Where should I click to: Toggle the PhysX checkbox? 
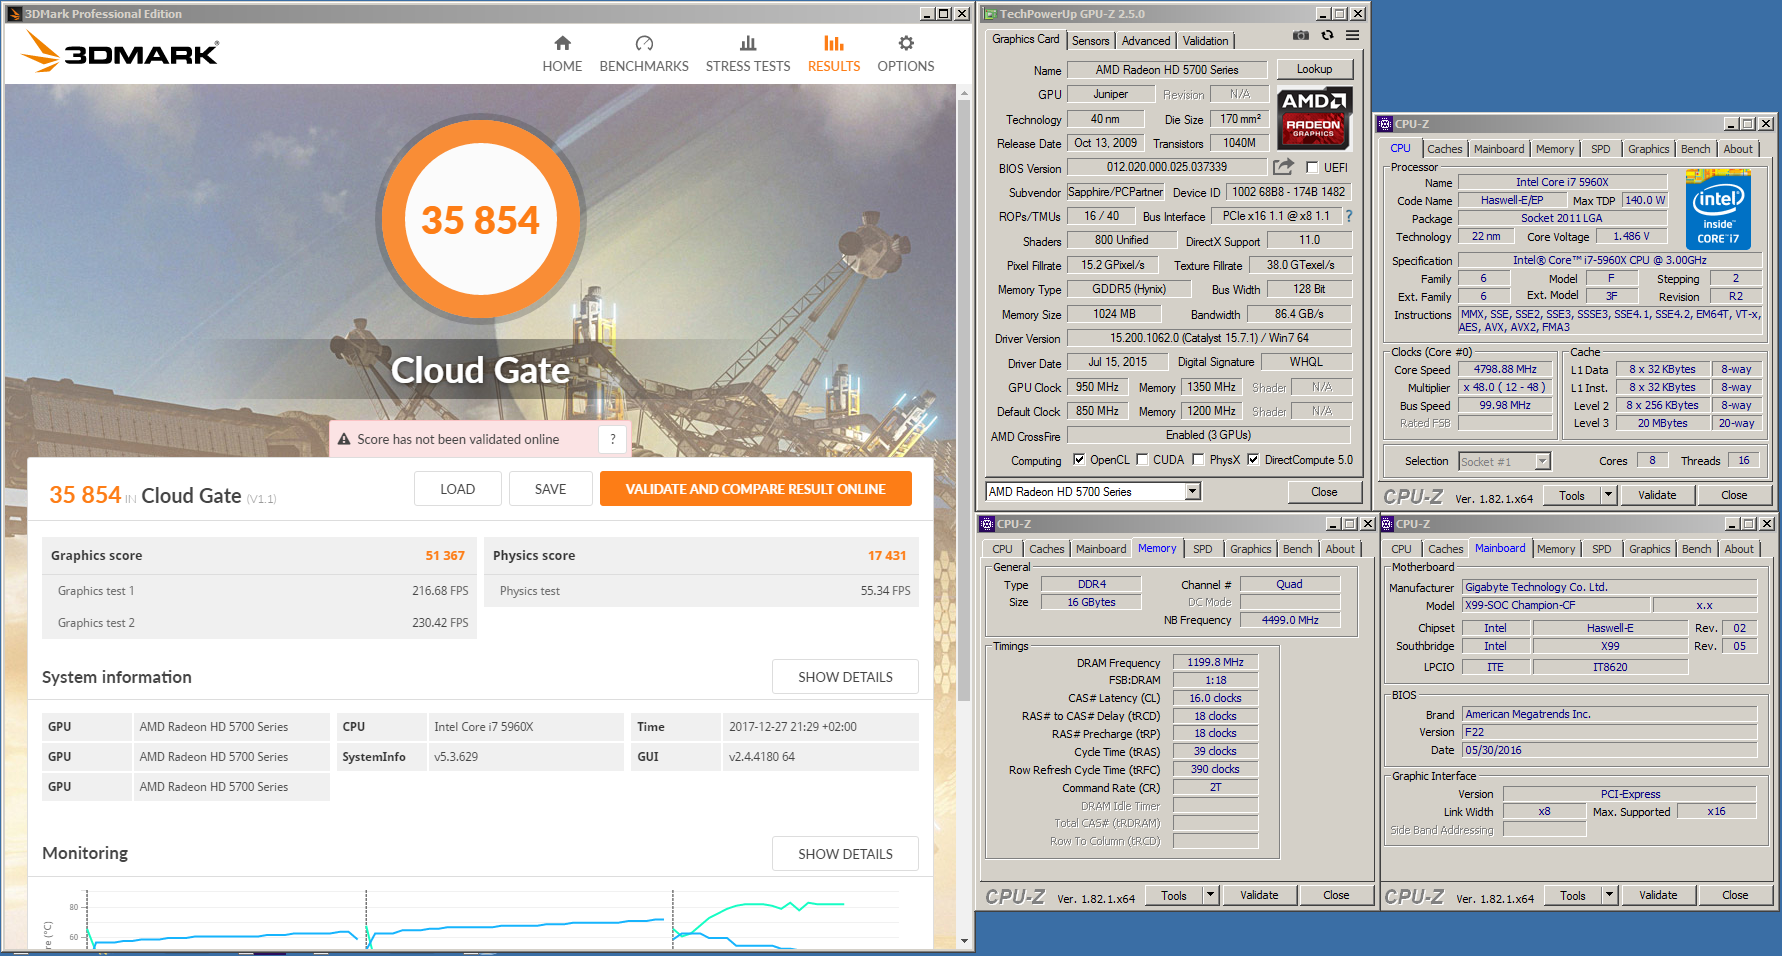pyautogui.click(x=1199, y=460)
